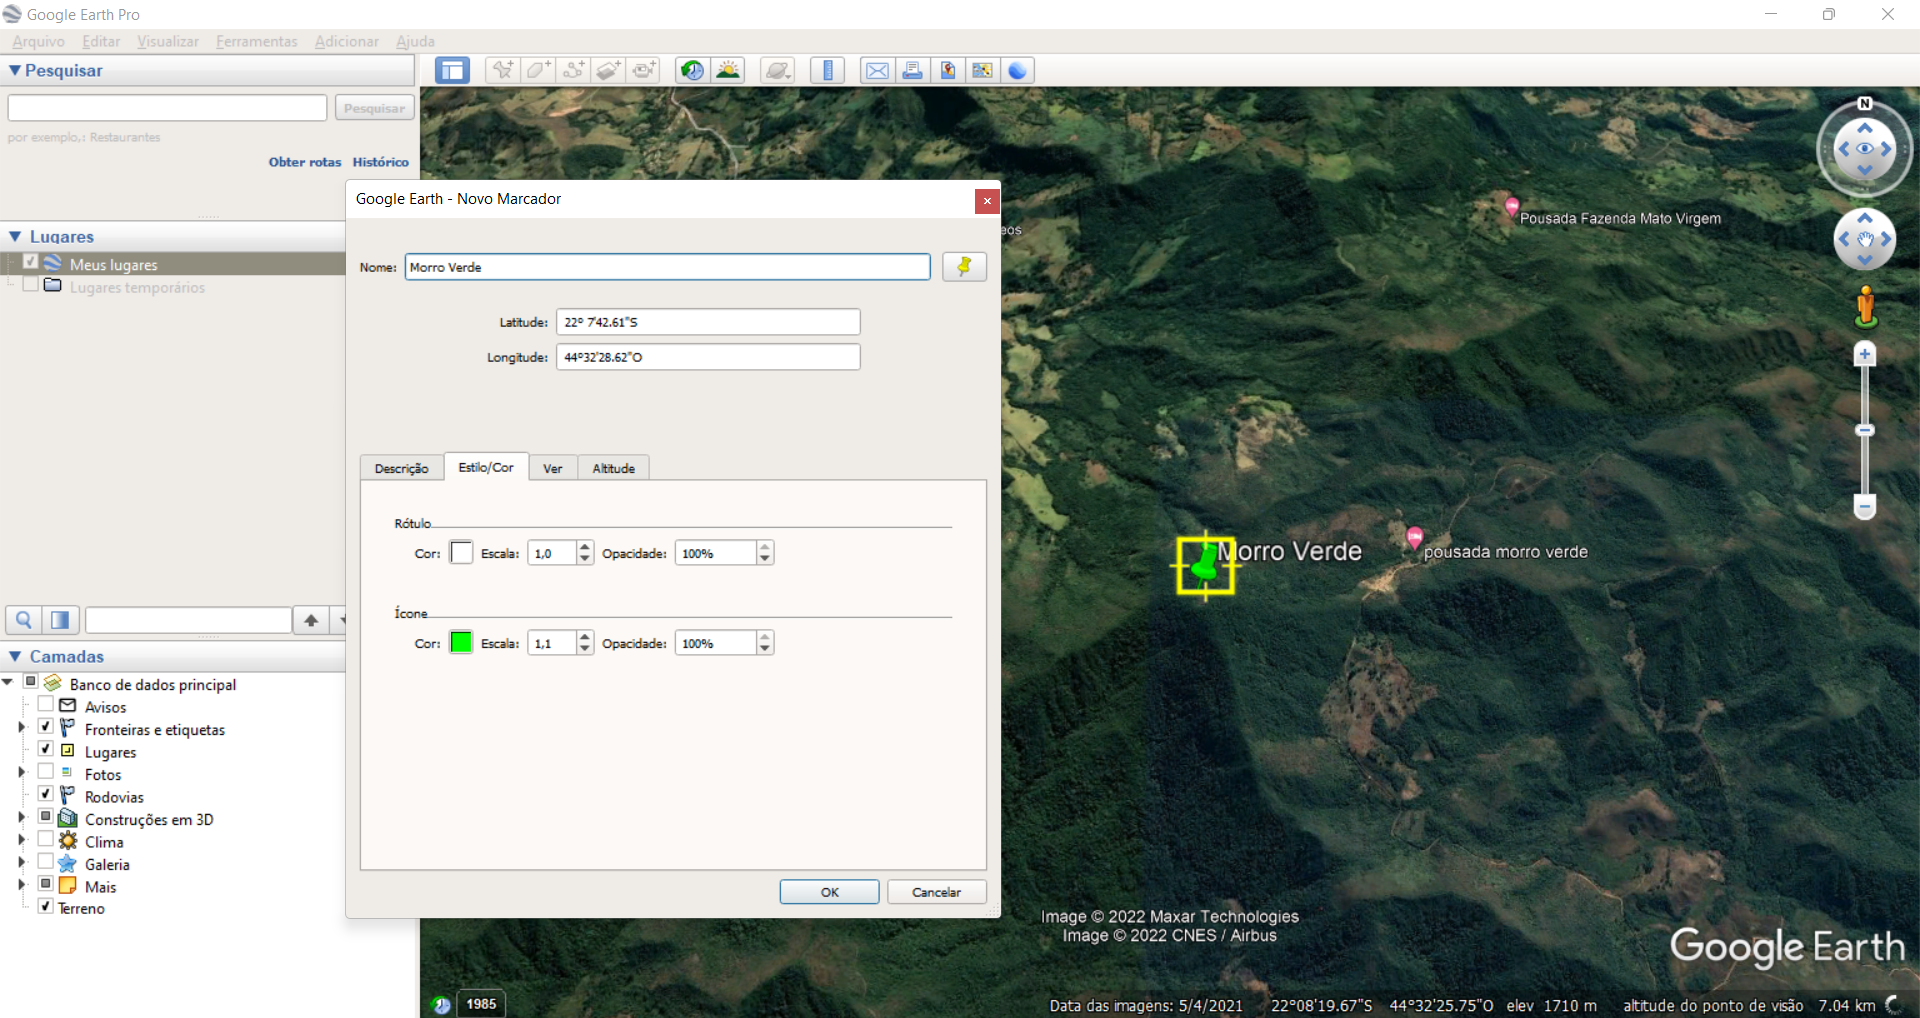
Task: Click the Latitude input field
Action: coord(708,322)
